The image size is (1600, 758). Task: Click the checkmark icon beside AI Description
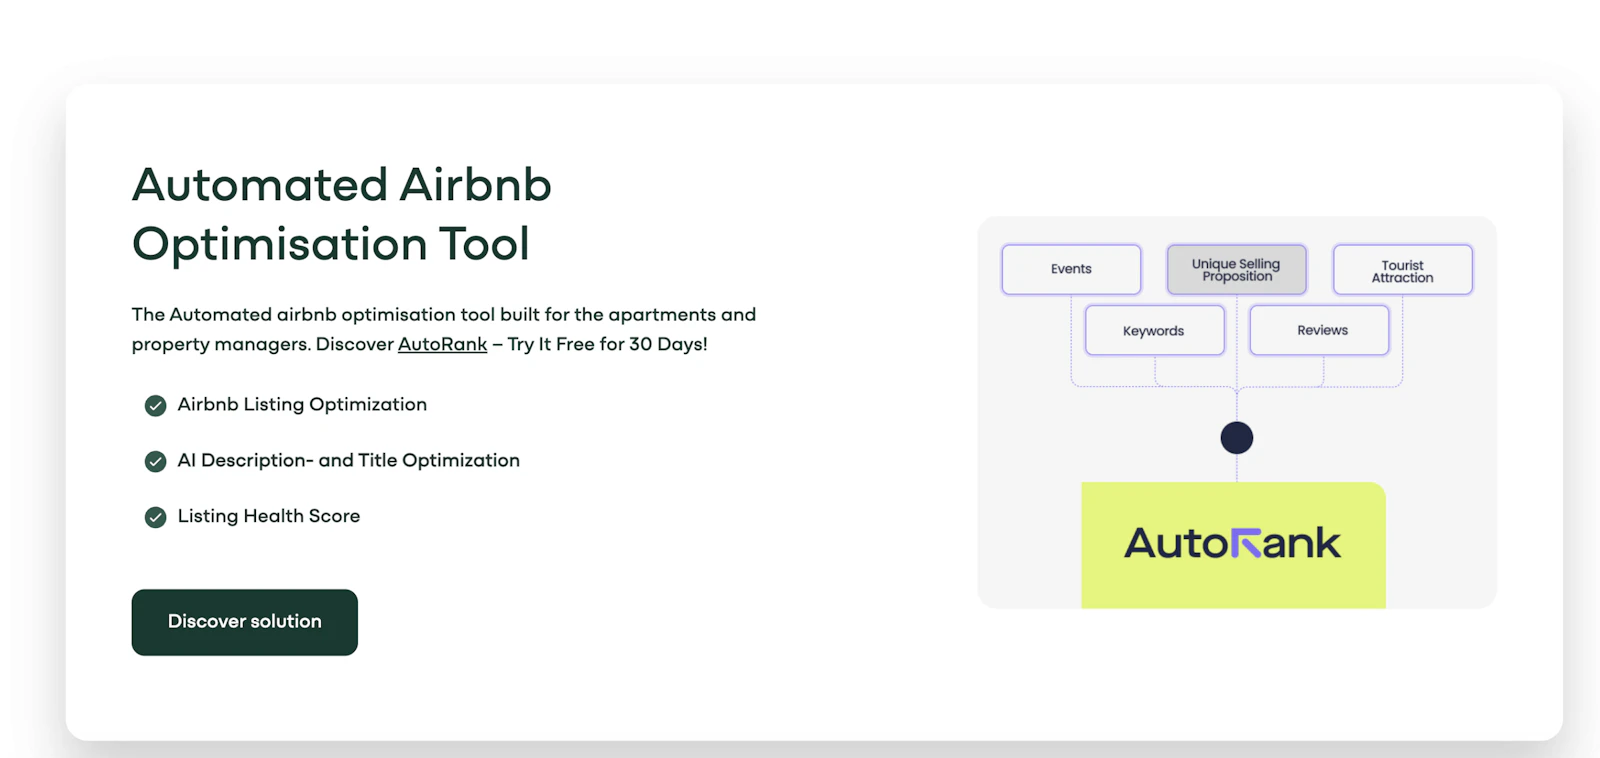click(155, 461)
